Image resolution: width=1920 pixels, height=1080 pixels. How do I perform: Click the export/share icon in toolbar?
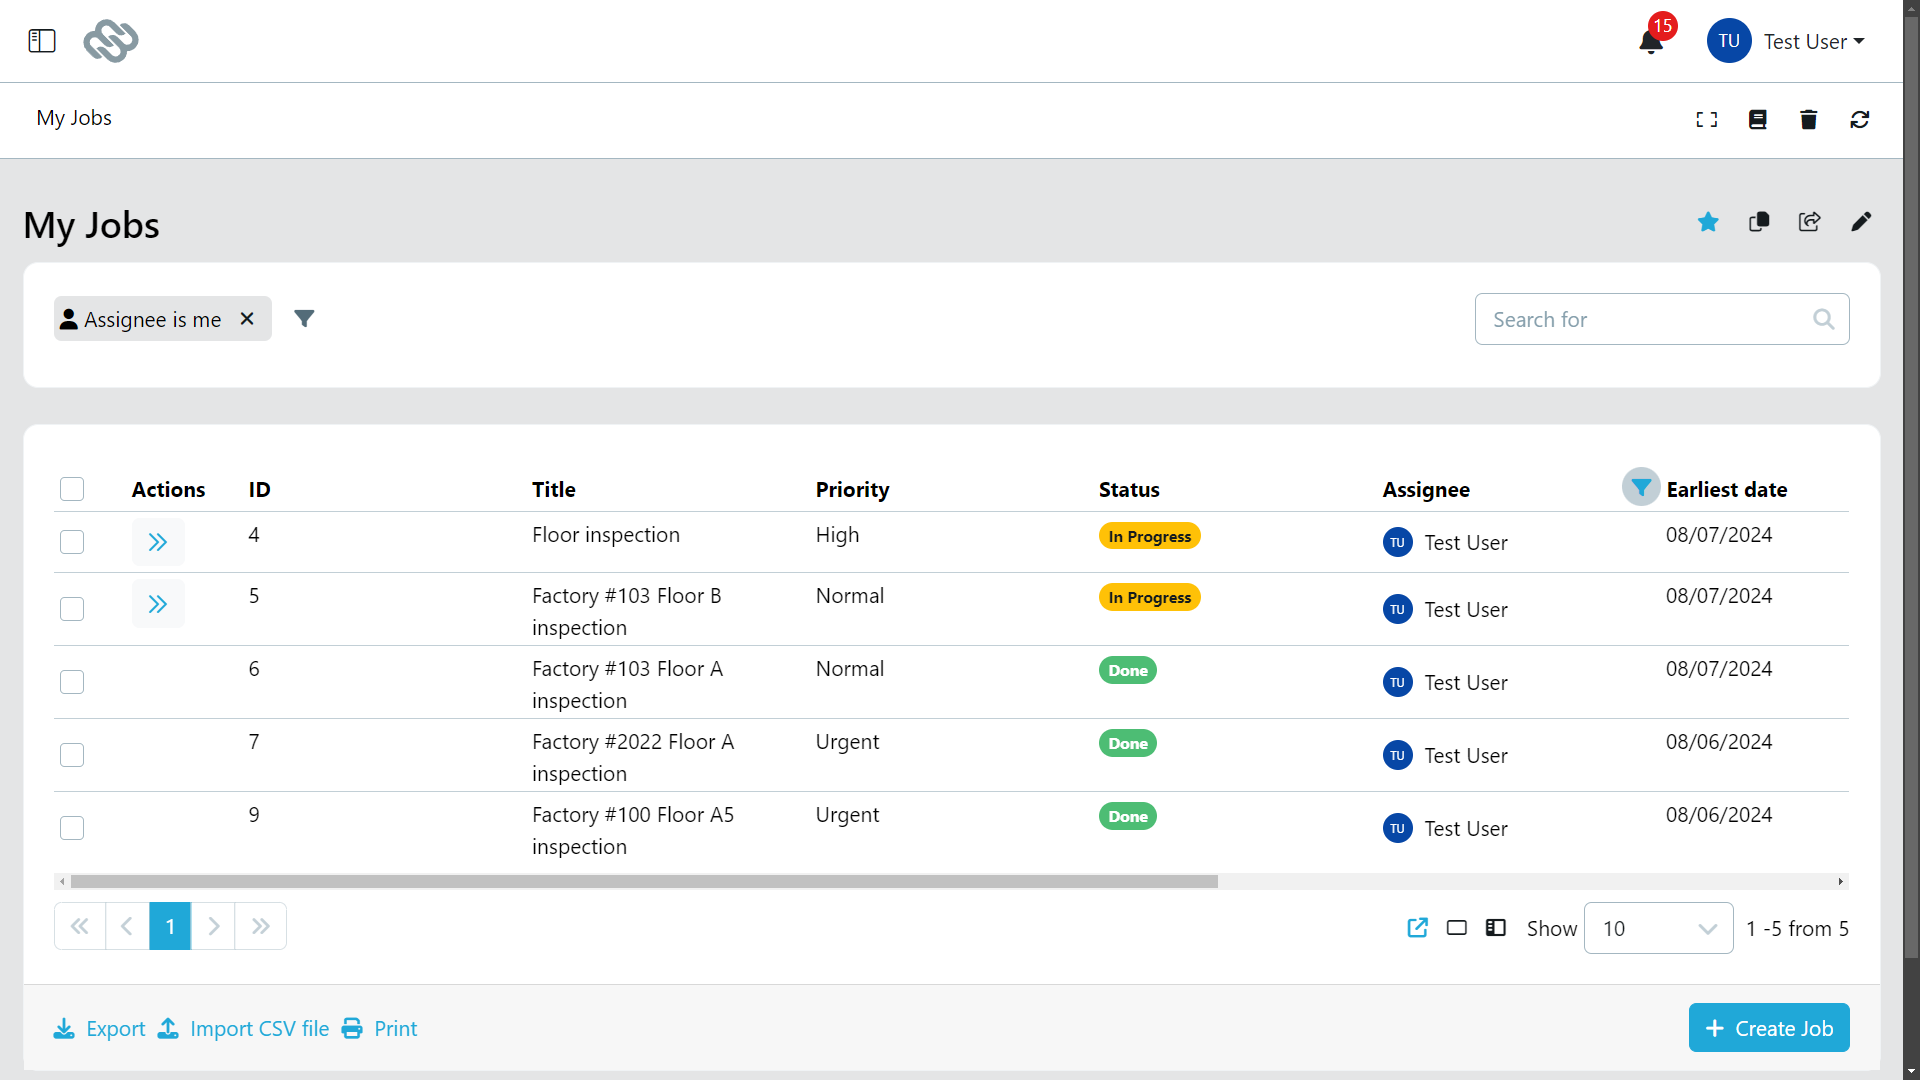(x=1808, y=222)
